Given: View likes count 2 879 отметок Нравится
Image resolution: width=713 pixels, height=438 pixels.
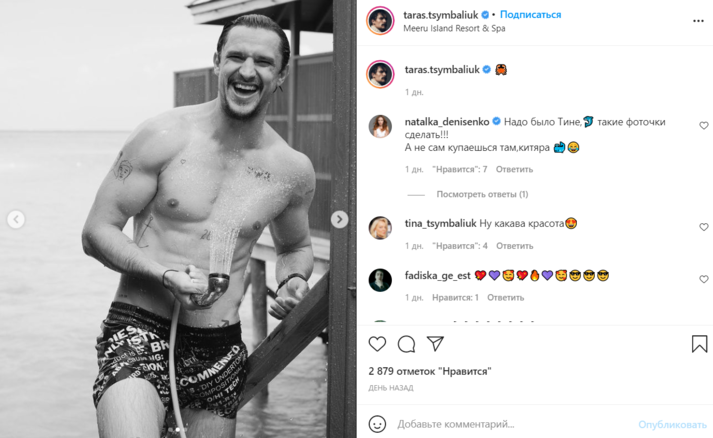Looking at the screenshot, I should coord(430,371).
